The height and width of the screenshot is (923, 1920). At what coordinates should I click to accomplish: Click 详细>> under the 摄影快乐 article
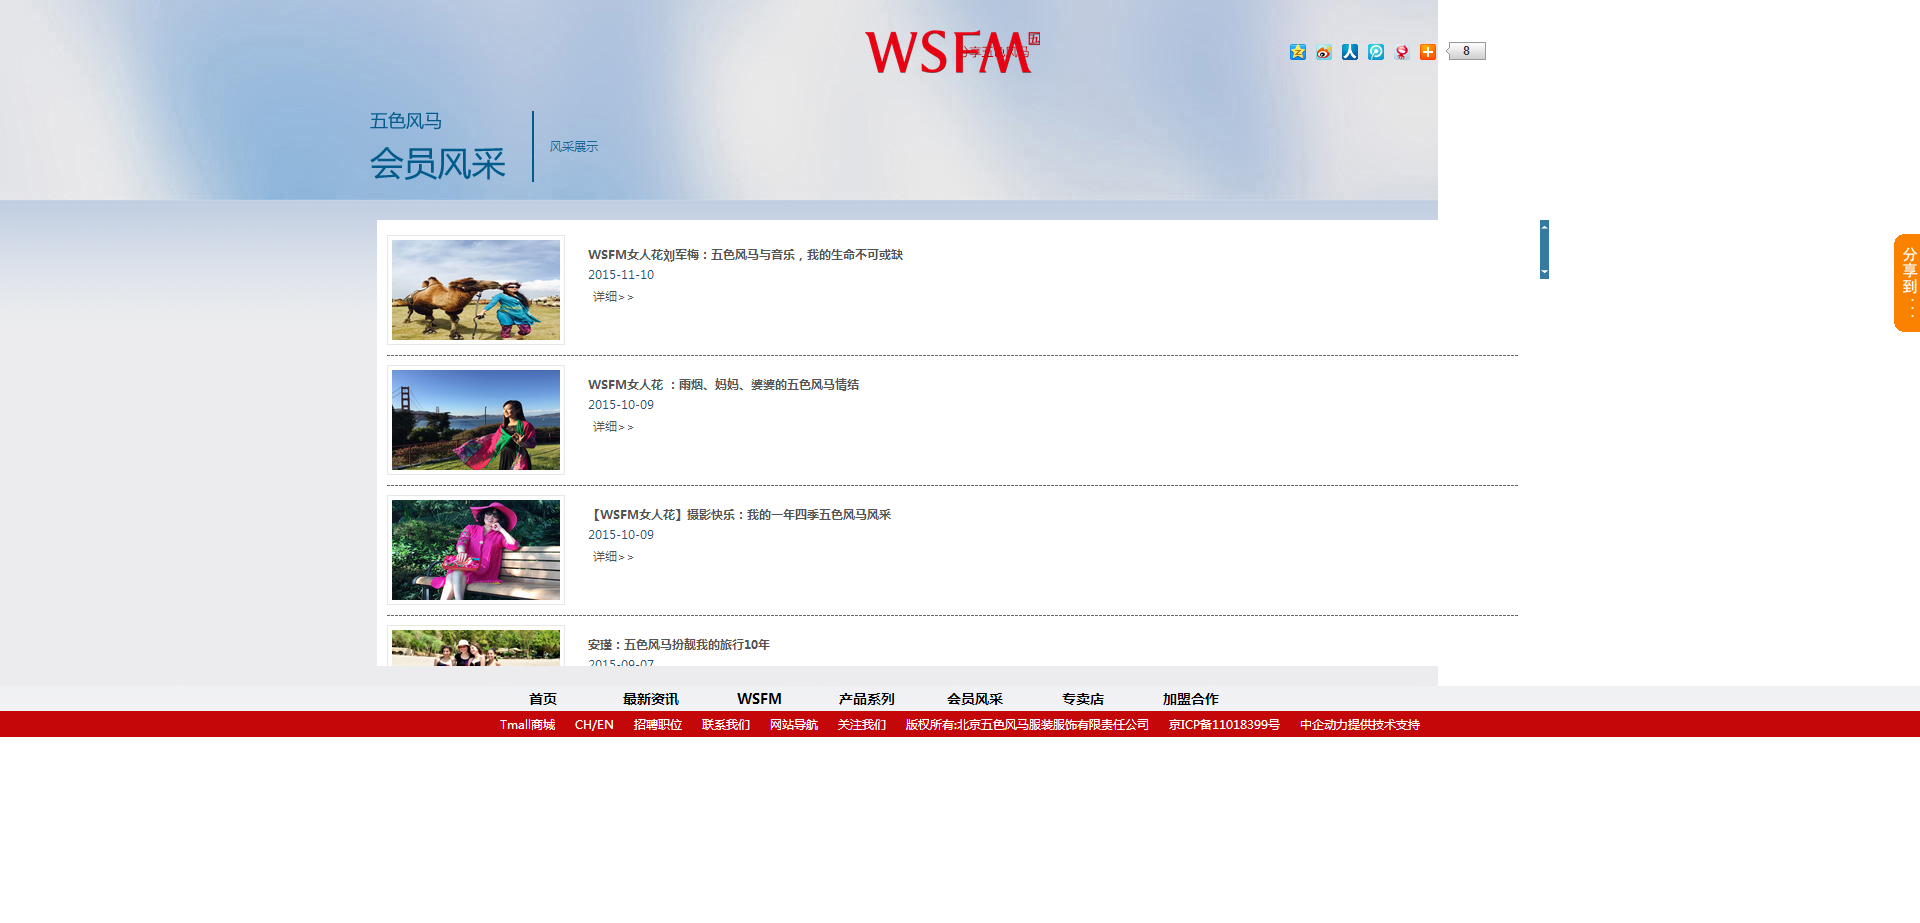[x=613, y=557]
